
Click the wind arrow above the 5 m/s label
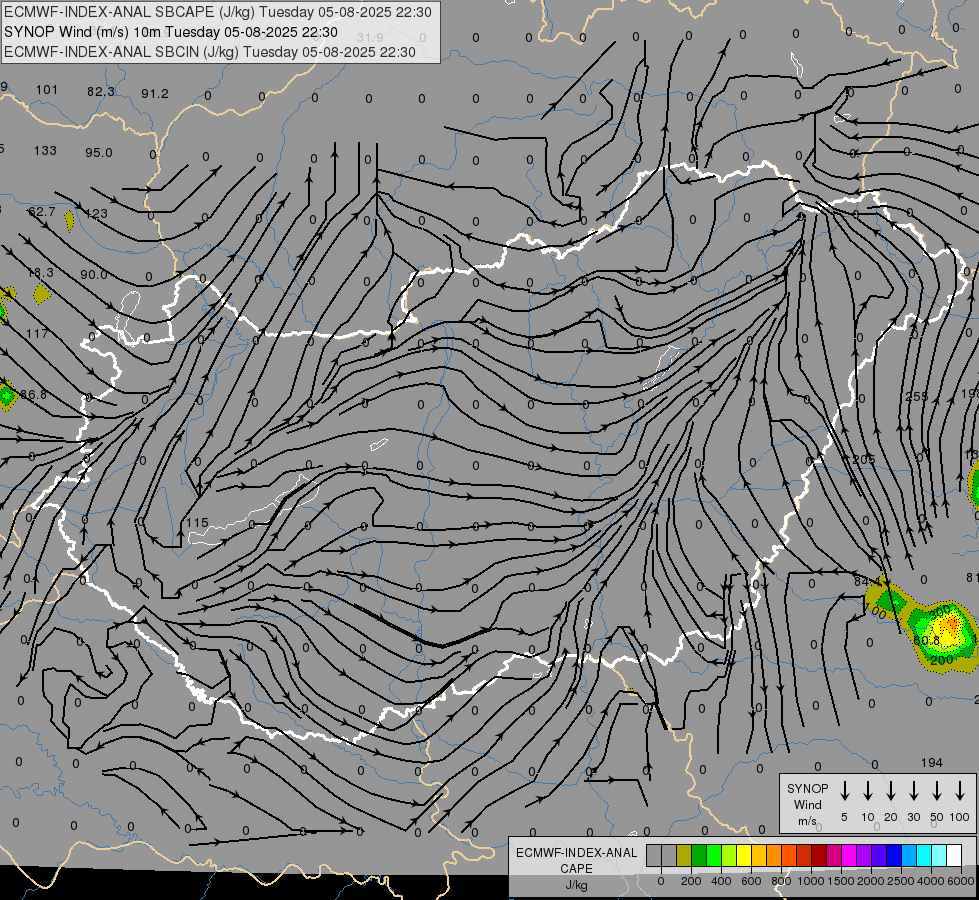[x=844, y=791]
